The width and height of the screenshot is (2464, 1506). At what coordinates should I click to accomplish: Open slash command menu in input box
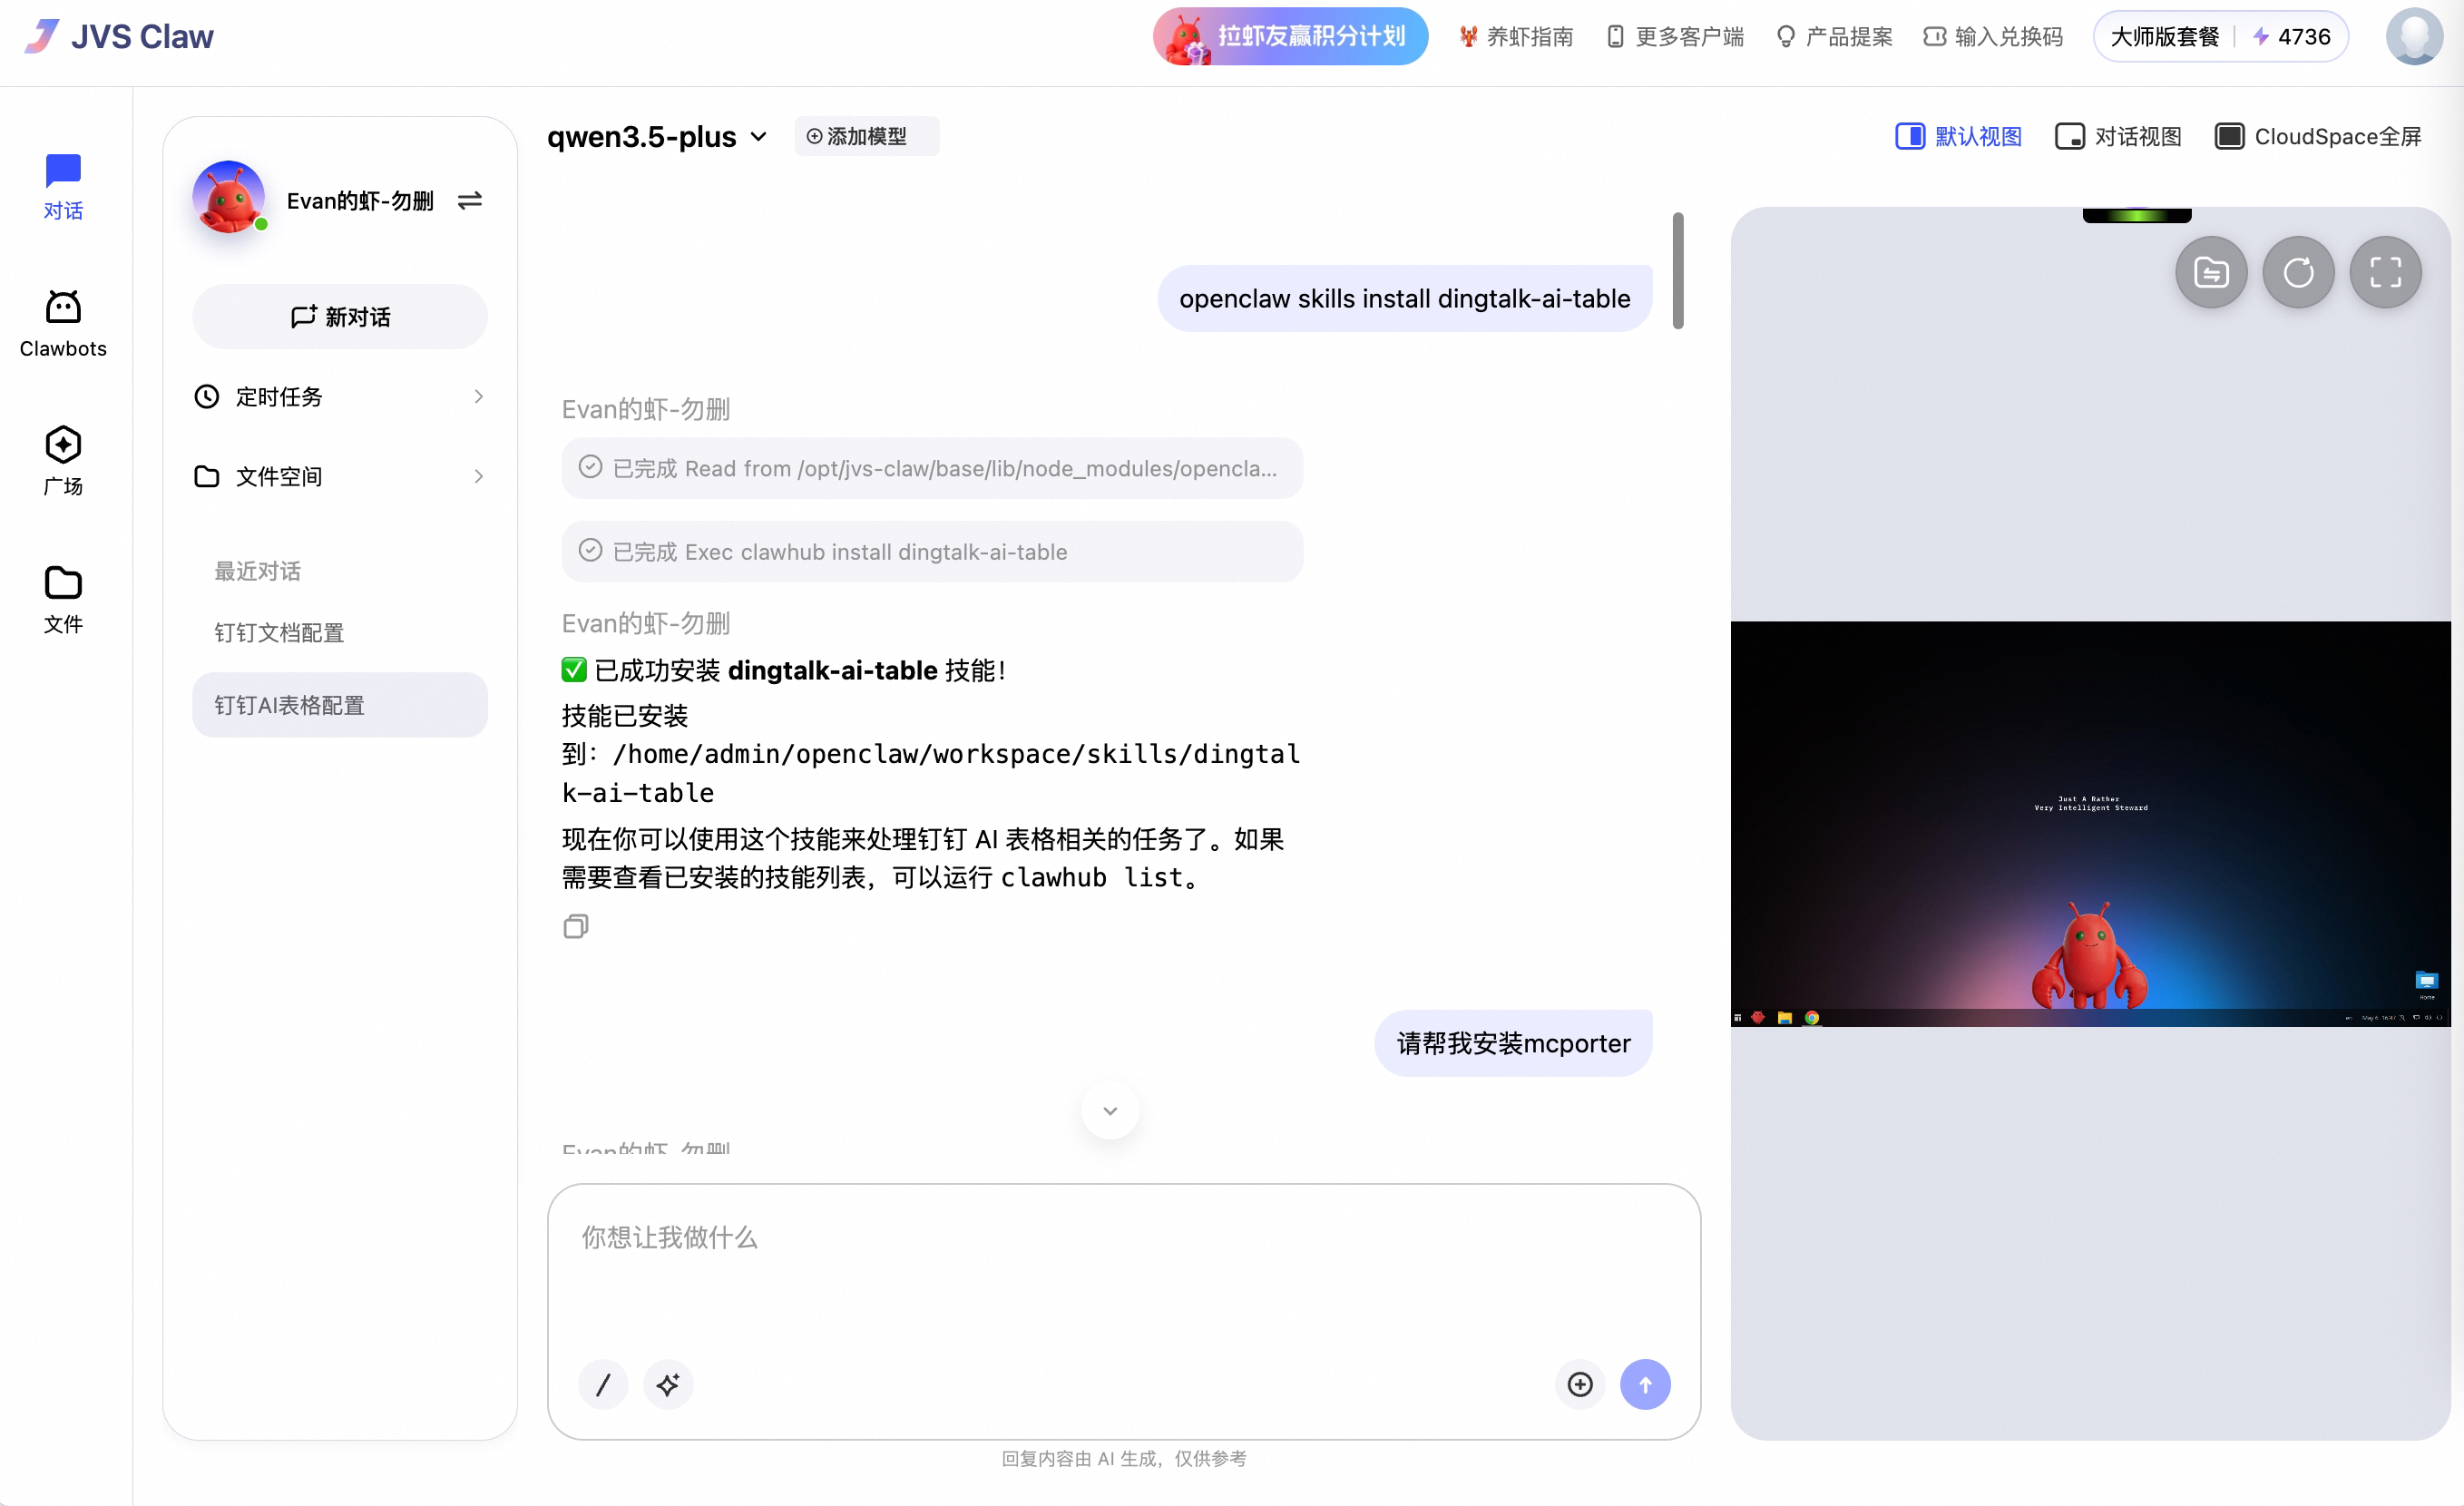coord(603,1384)
